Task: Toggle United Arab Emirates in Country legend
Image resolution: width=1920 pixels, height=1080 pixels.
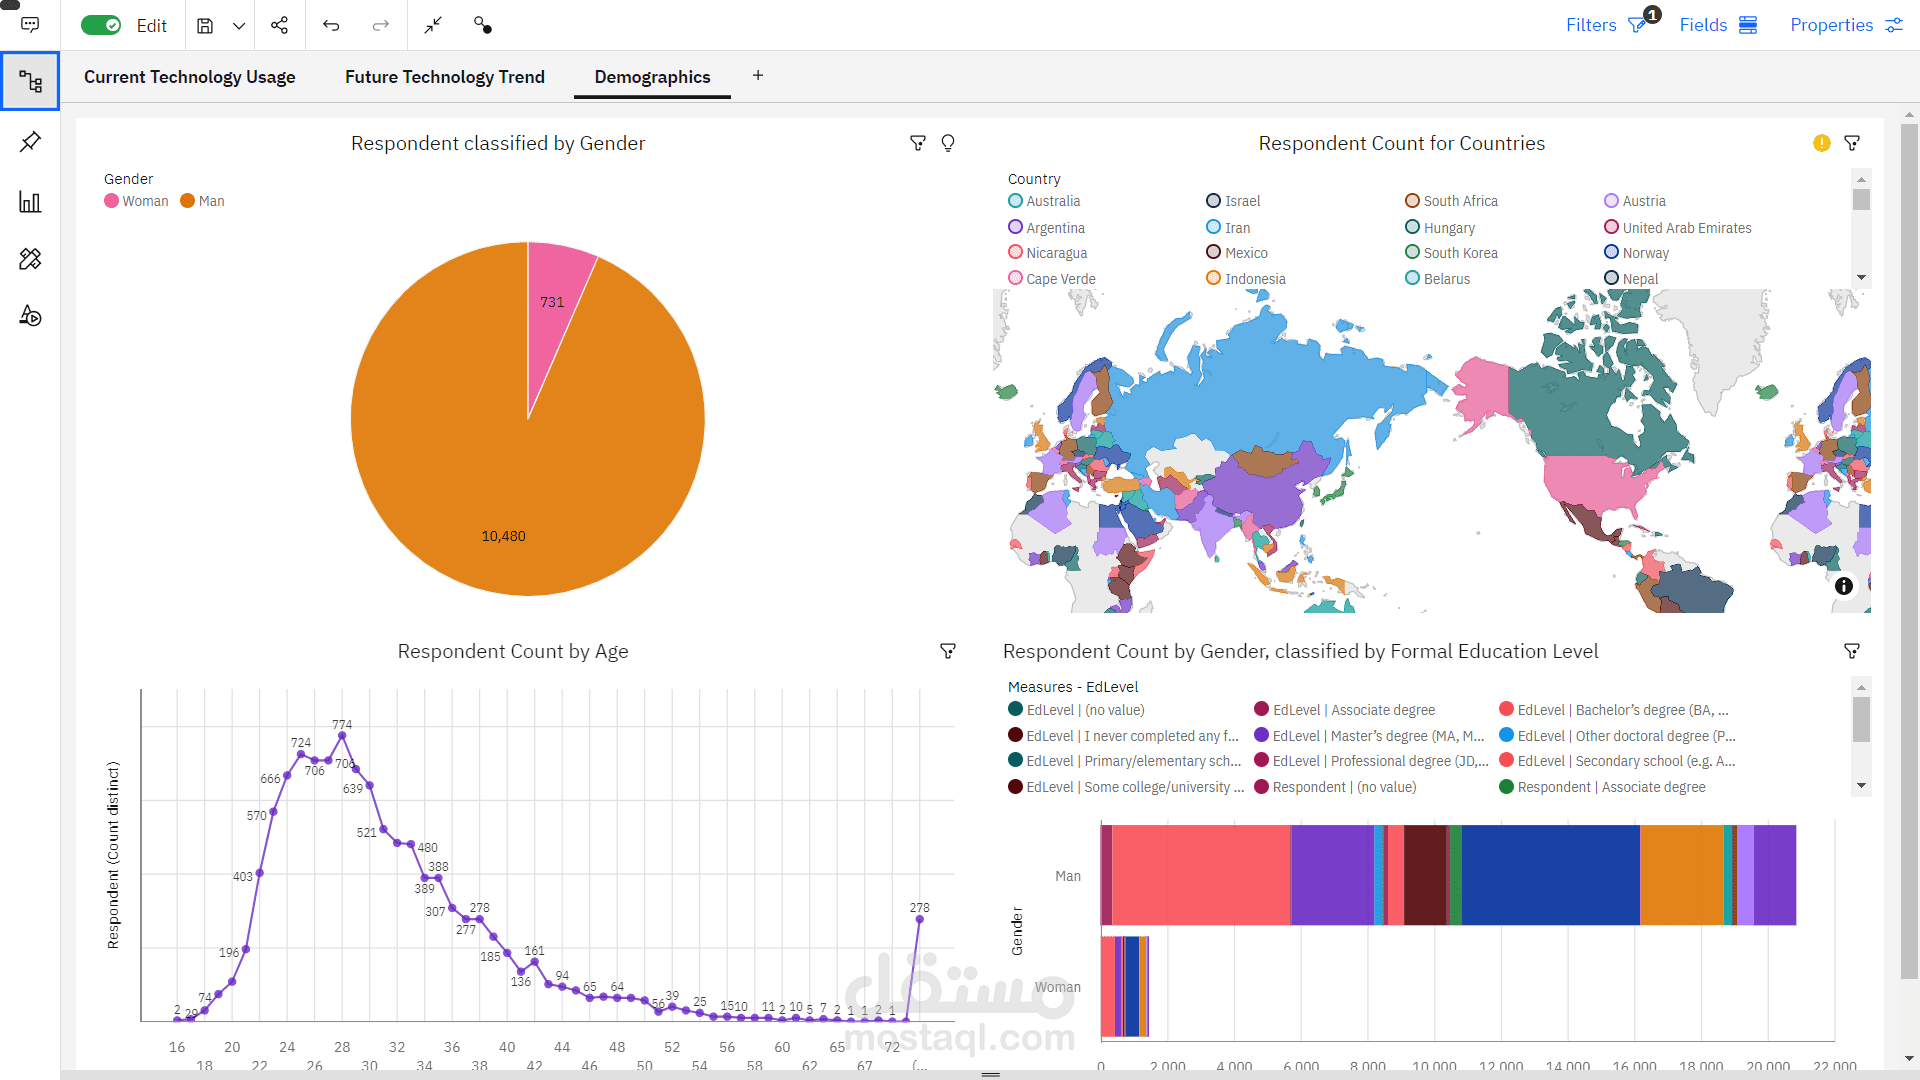Action: pos(1678,228)
